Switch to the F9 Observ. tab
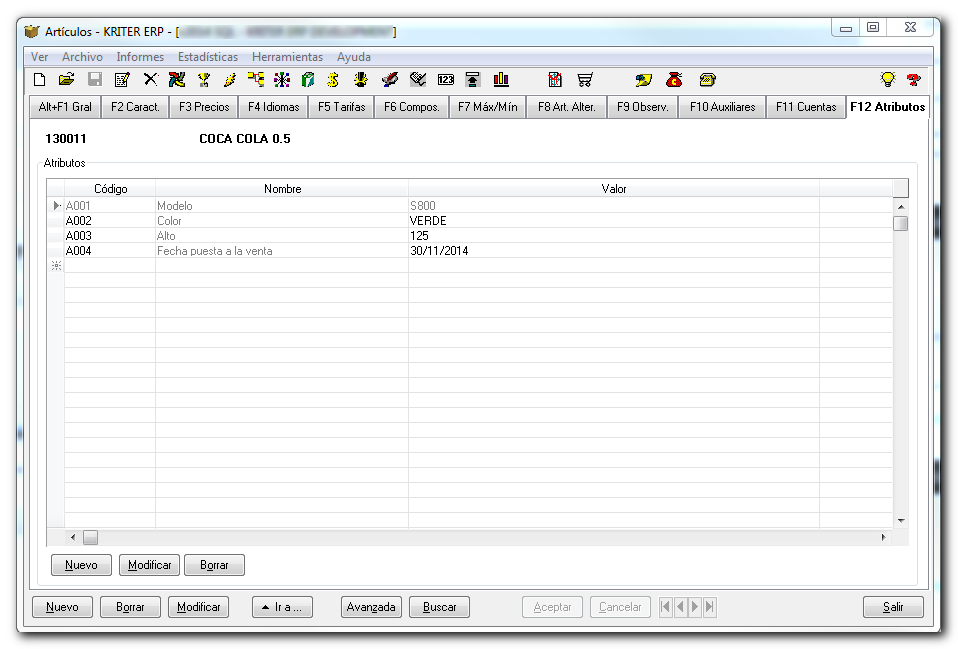958x649 pixels. [643, 107]
